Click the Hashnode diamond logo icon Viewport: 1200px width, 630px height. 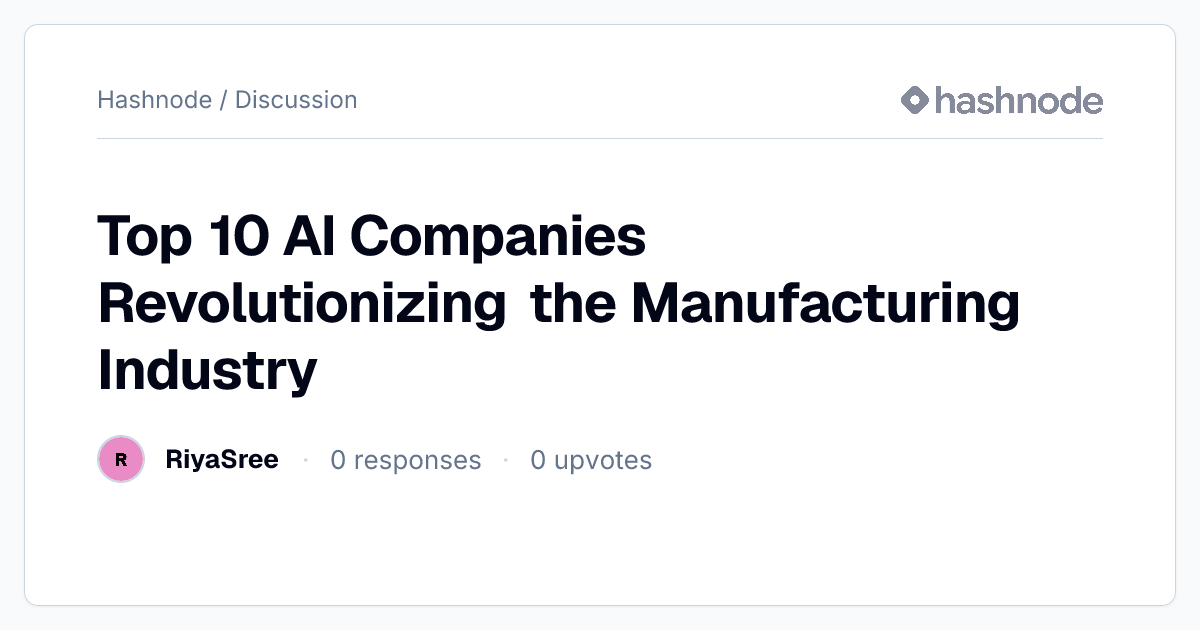pyautogui.click(x=915, y=100)
